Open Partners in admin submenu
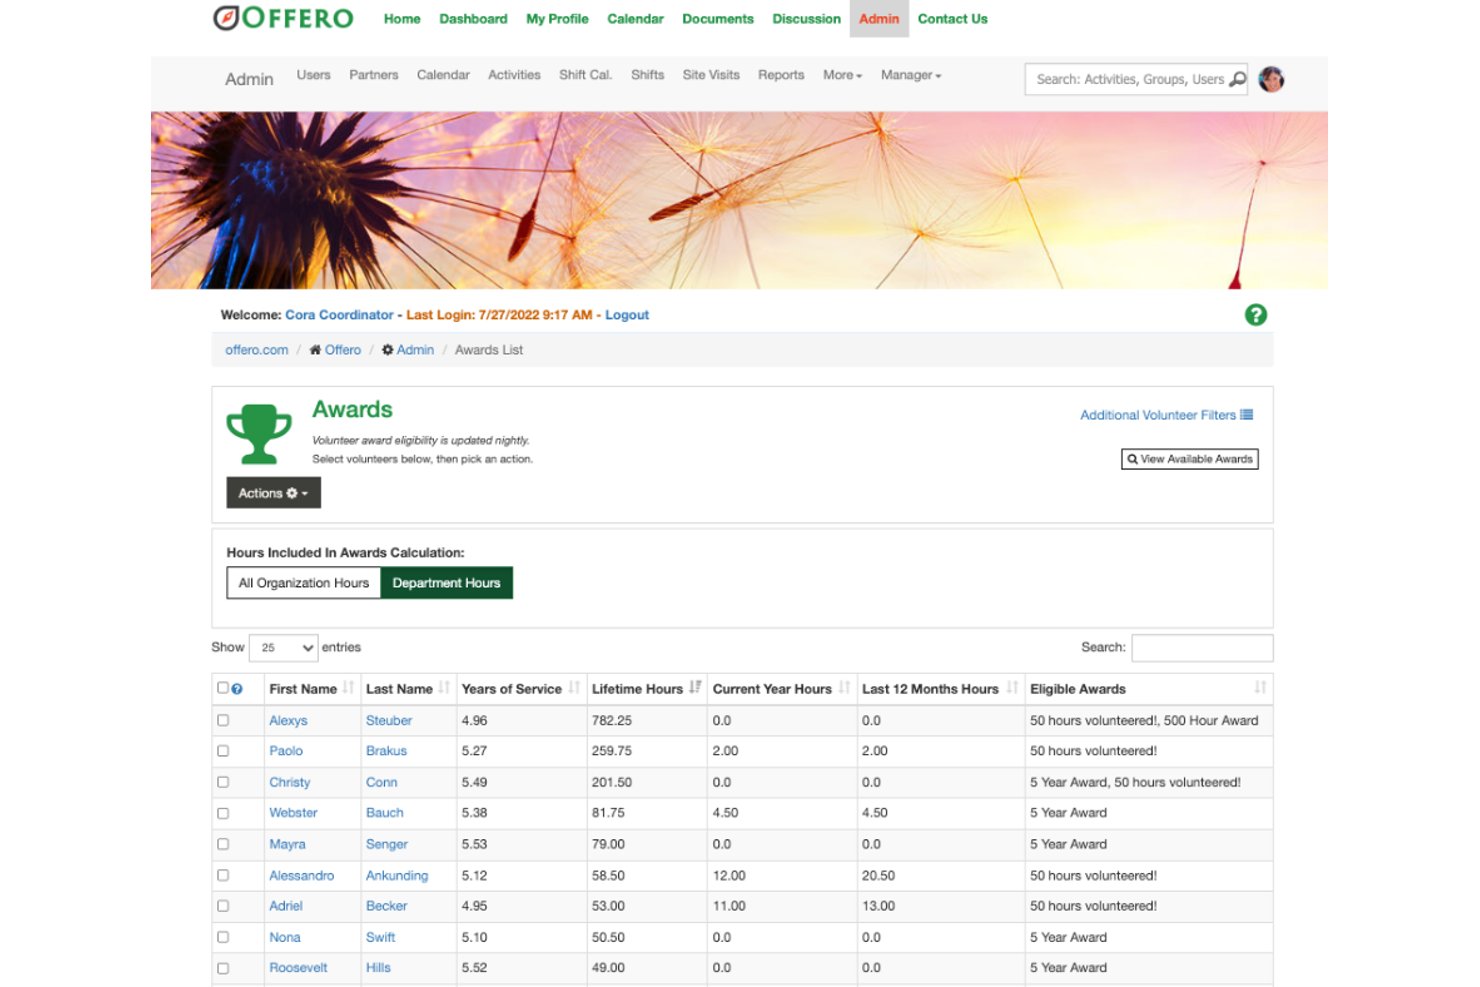The width and height of the screenshot is (1480, 987). click(x=373, y=75)
